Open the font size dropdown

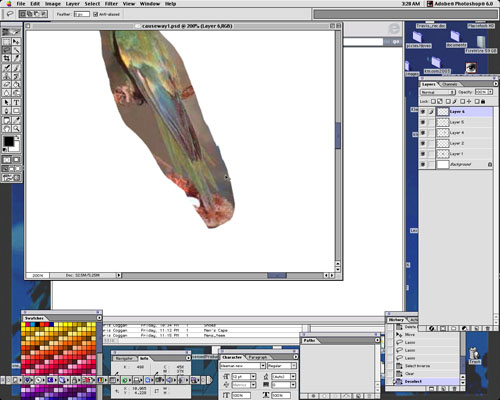click(x=253, y=377)
